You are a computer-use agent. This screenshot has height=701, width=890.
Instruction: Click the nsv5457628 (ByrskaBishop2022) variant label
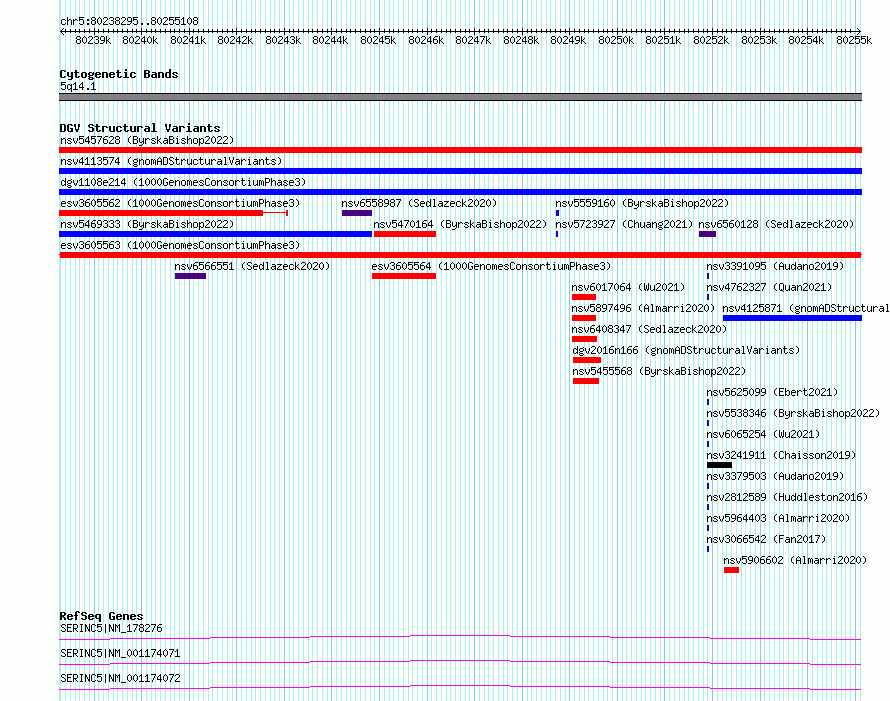coord(147,140)
